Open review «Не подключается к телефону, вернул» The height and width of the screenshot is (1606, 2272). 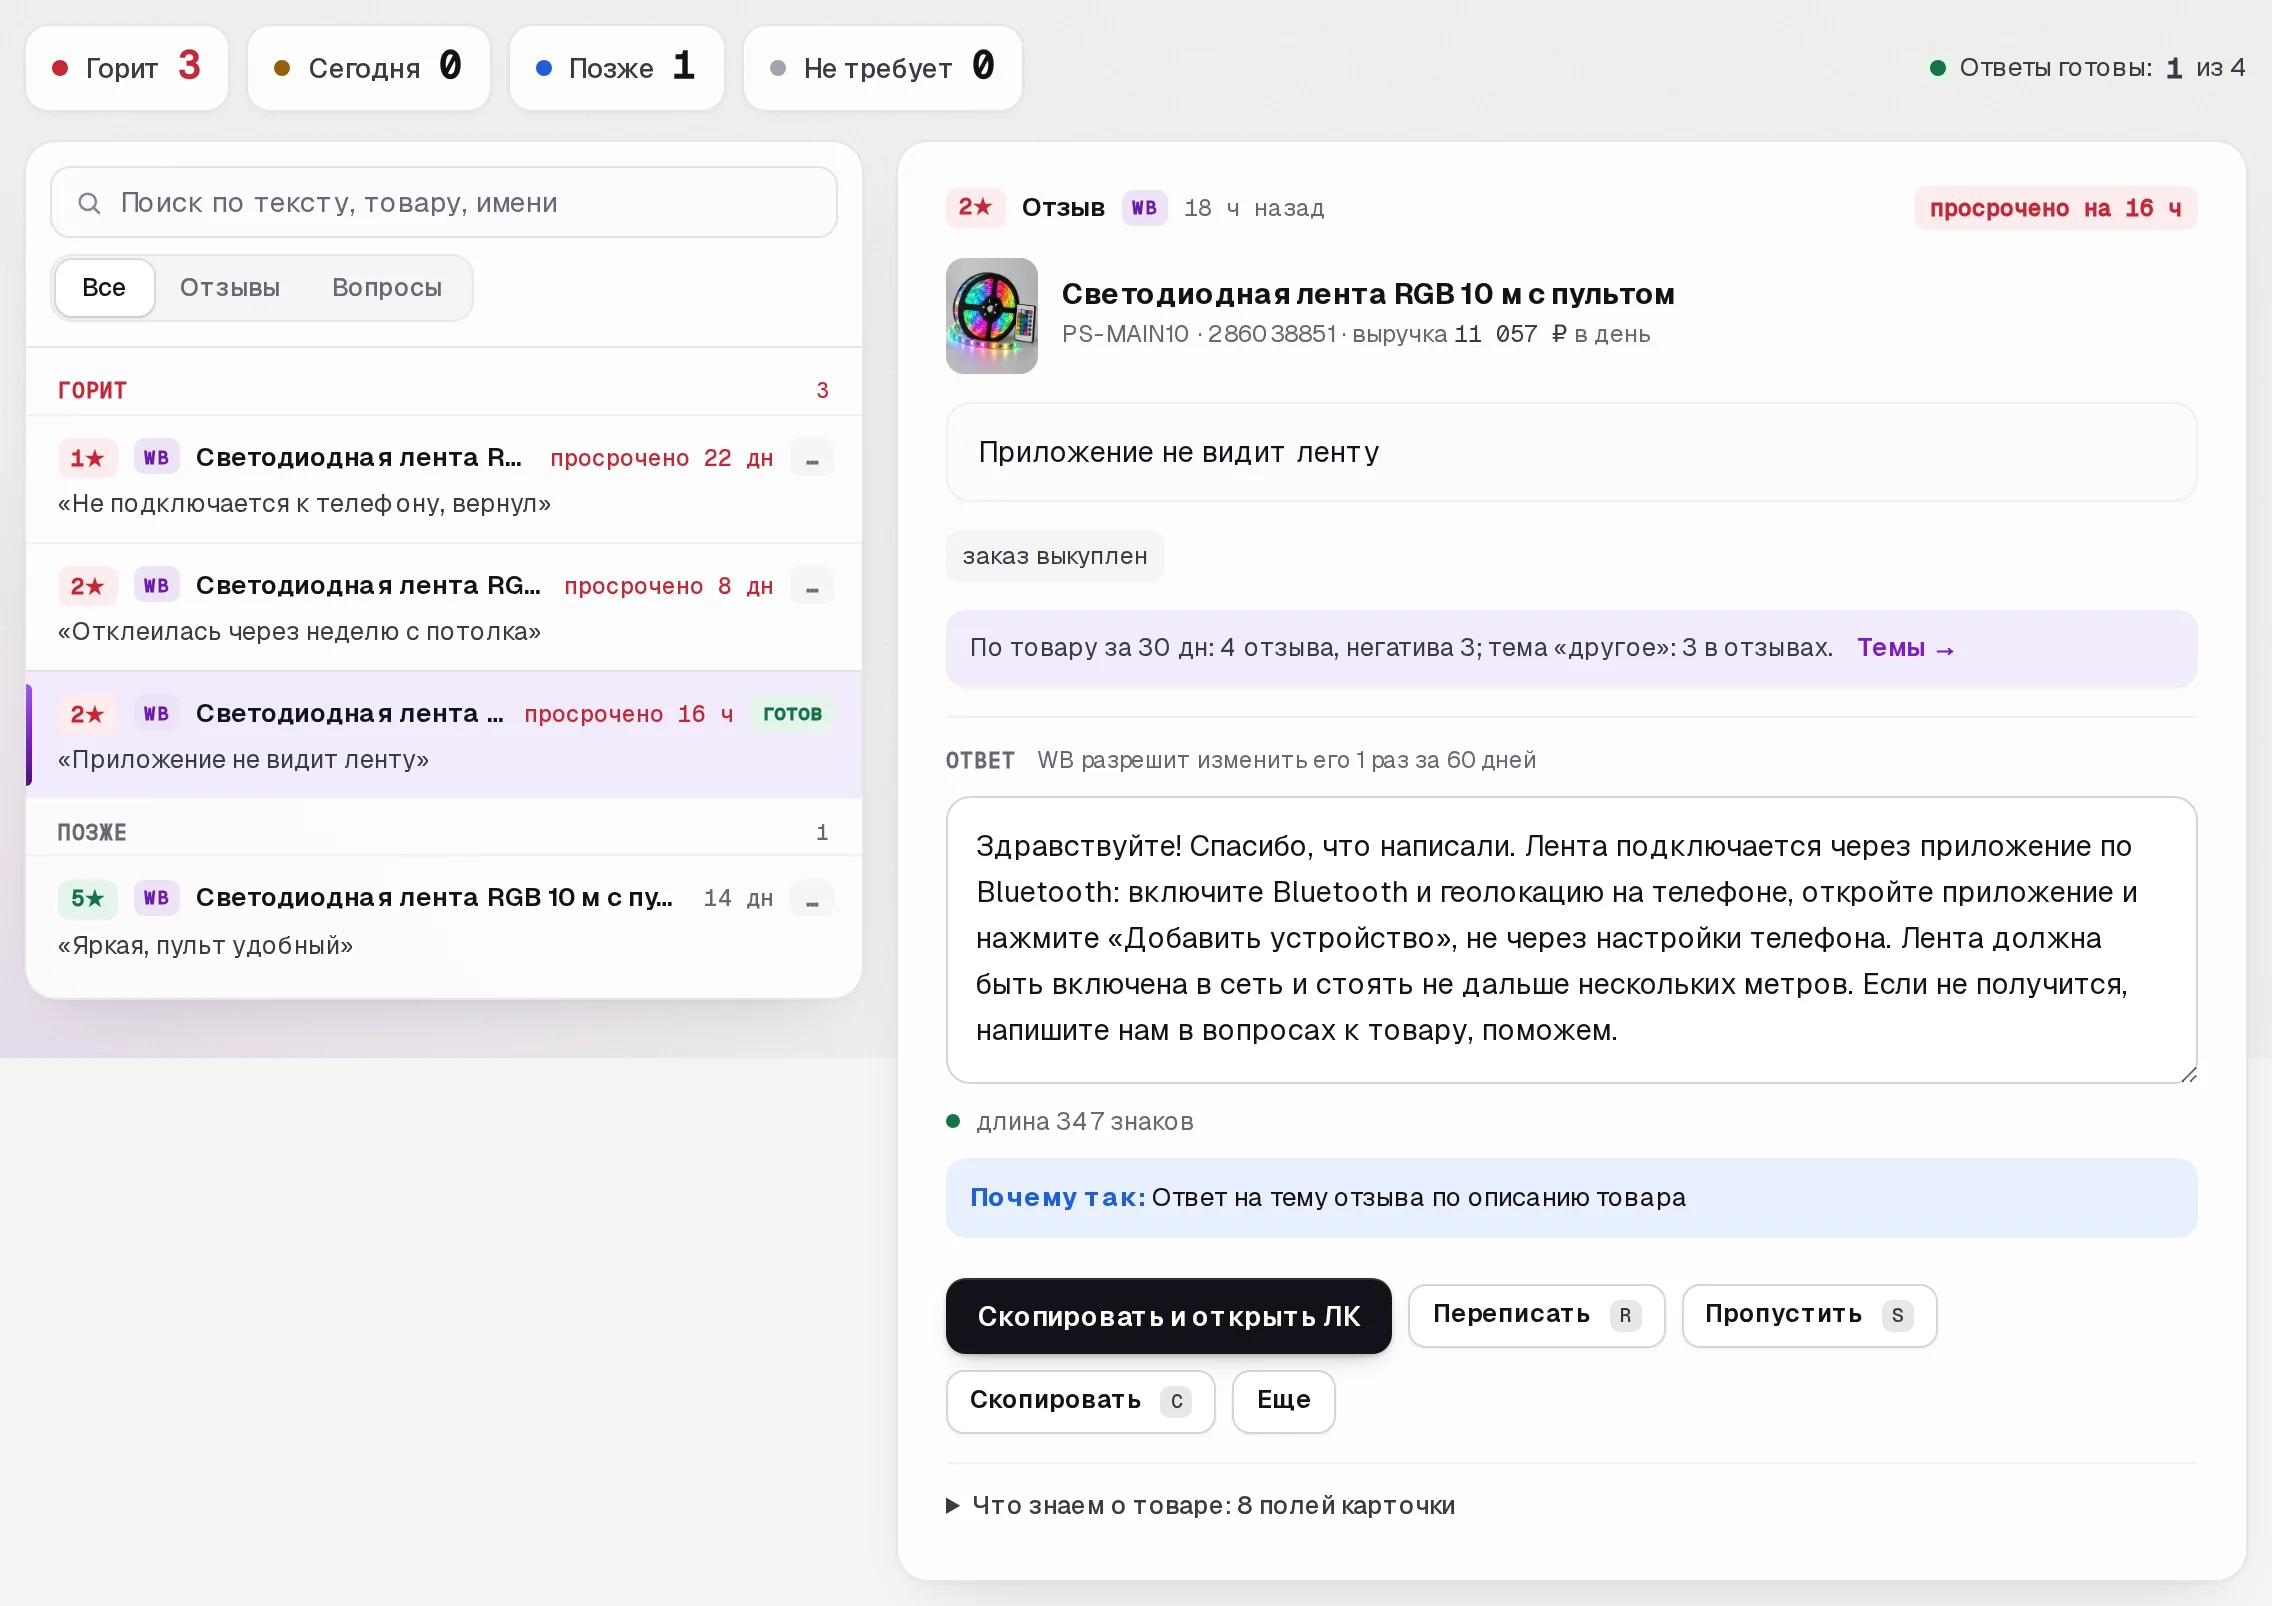(x=444, y=480)
